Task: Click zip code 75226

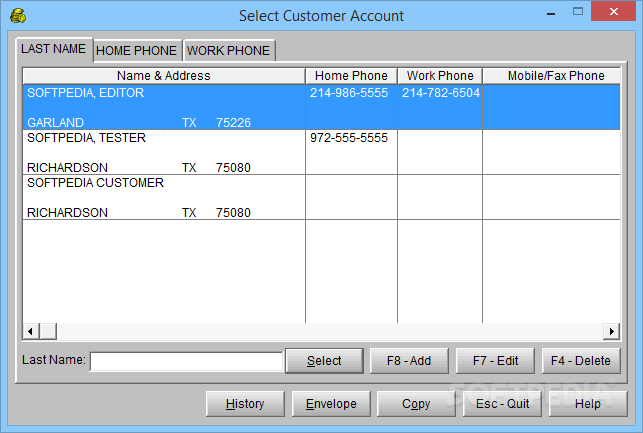Action: 233,123
